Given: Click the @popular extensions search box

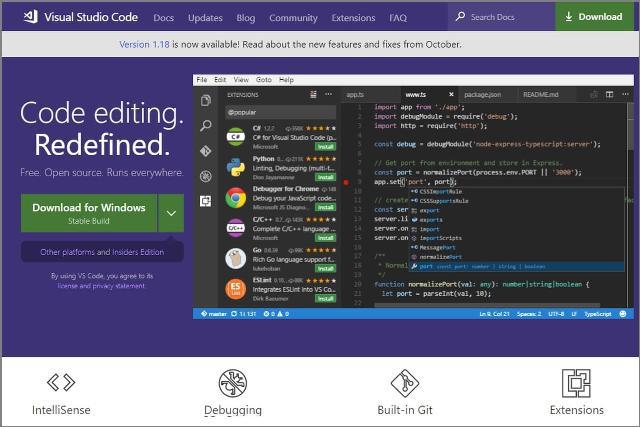Looking at the screenshot, I should point(281,112).
